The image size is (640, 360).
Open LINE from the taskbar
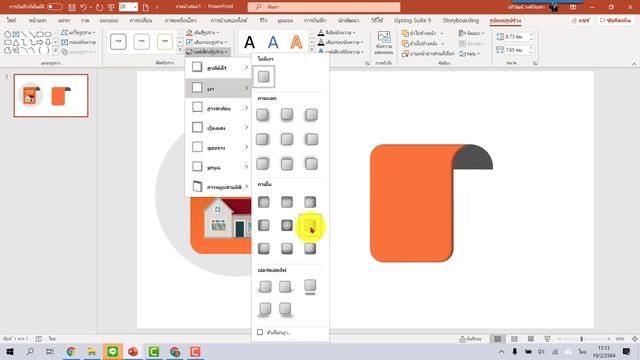click(x=113, y=351)
